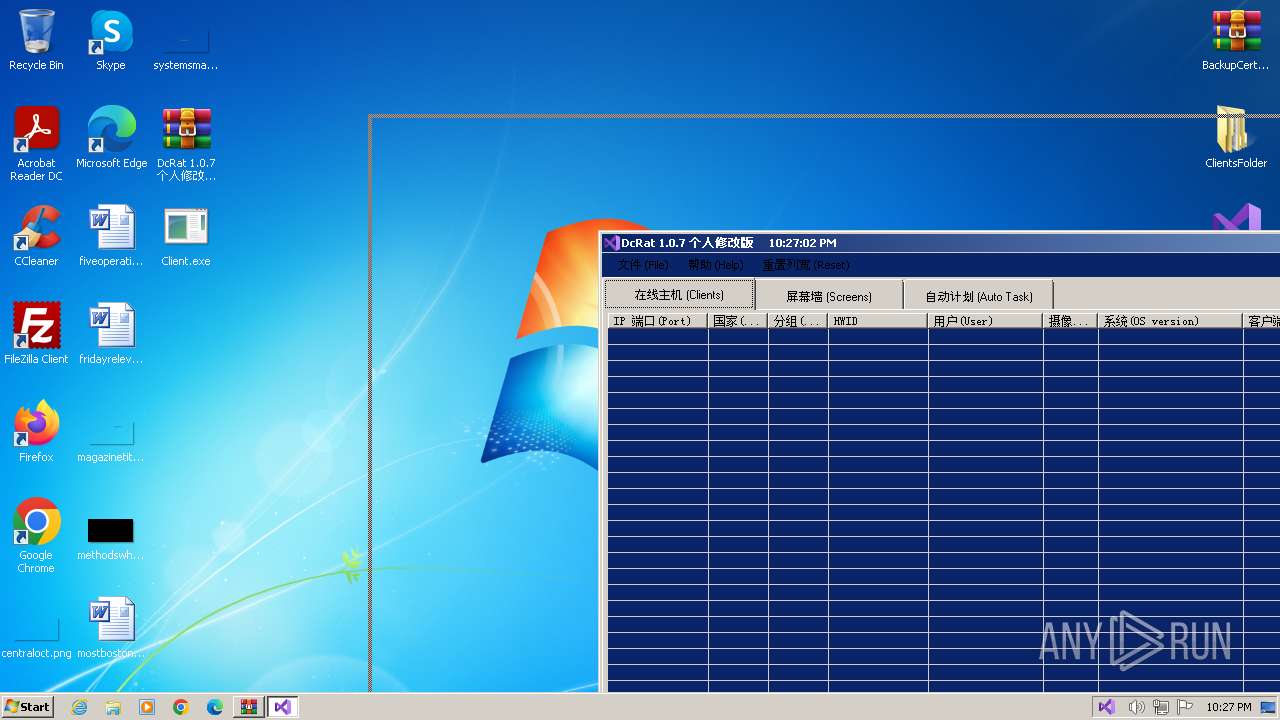Select Acrobat Reader DC shortcut
The width and height of the screenshot is (1280, 720).
(x=36, y=143)
